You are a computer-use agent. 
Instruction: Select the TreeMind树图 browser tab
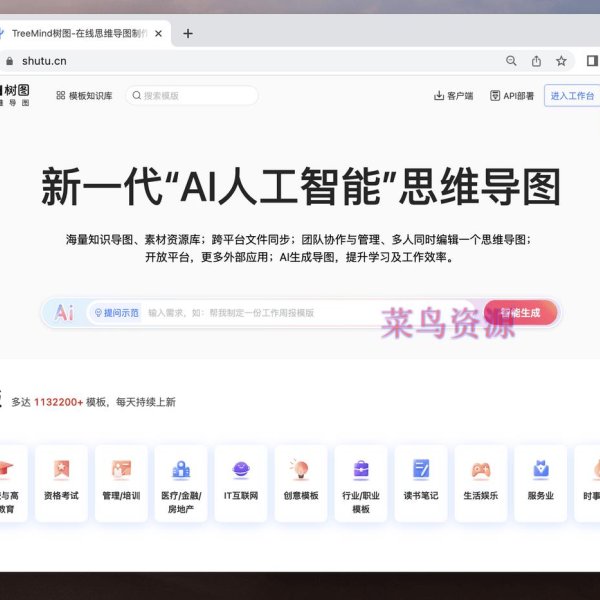click(x=82, y=34)
